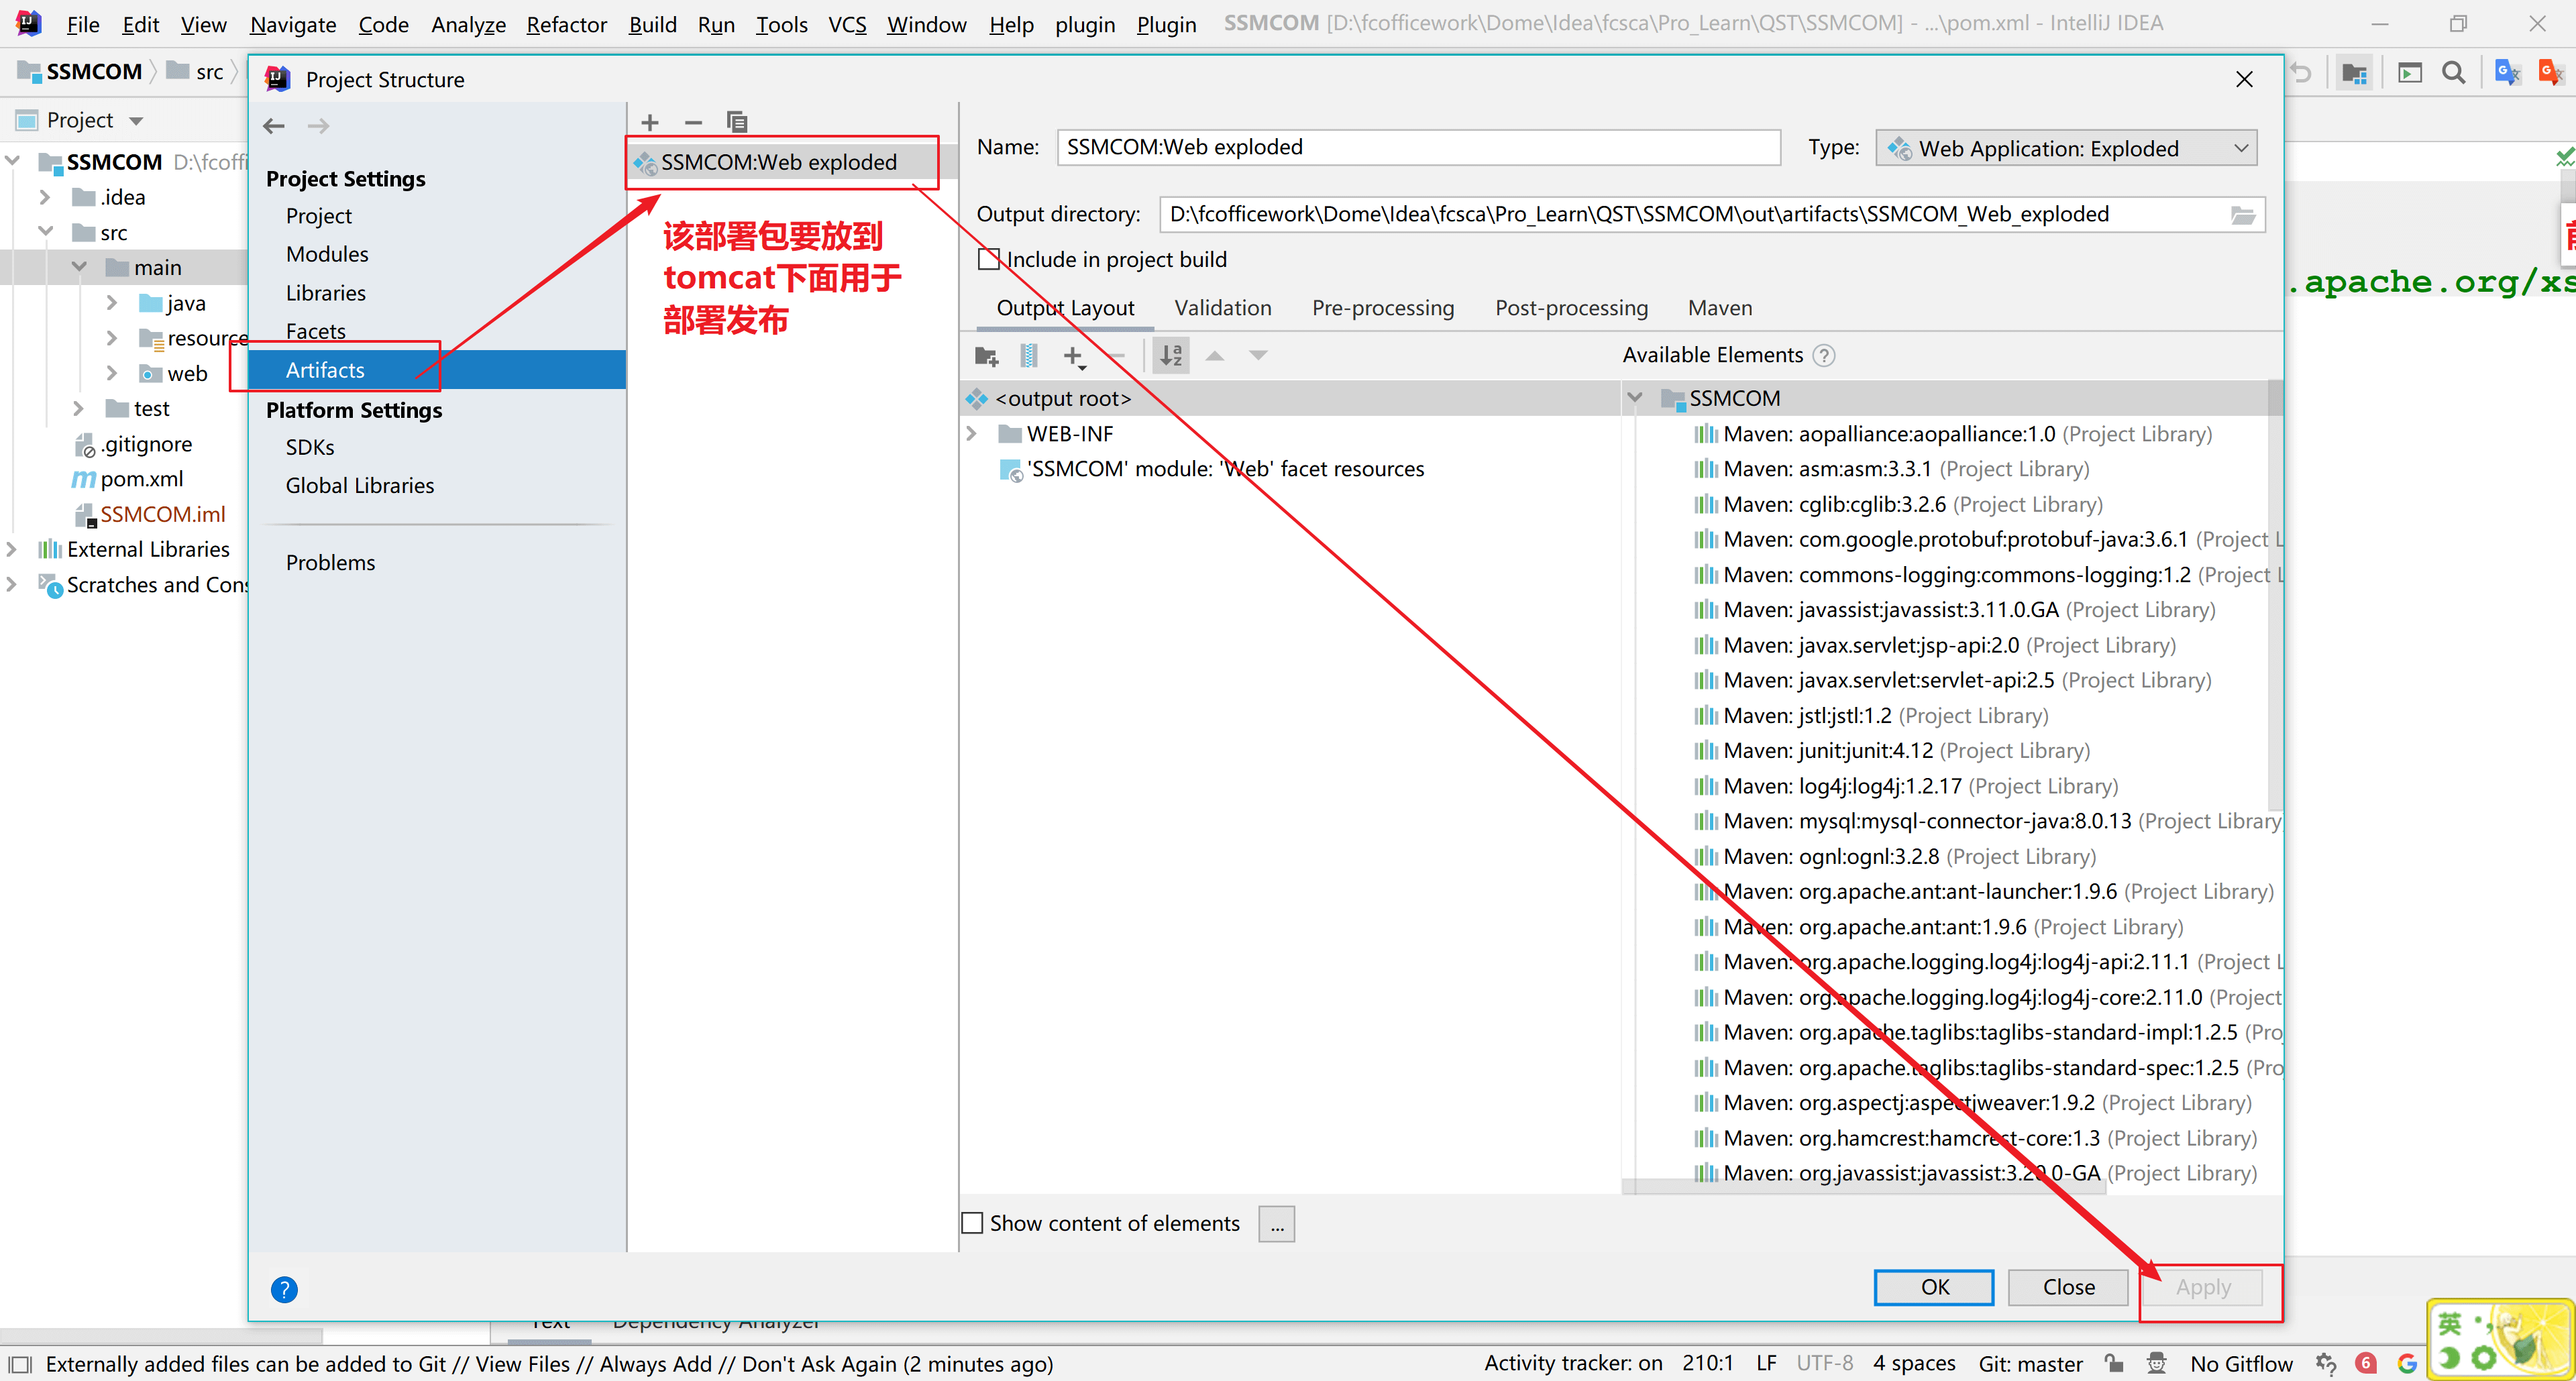Click the create archive icon

coord(1029,356)
